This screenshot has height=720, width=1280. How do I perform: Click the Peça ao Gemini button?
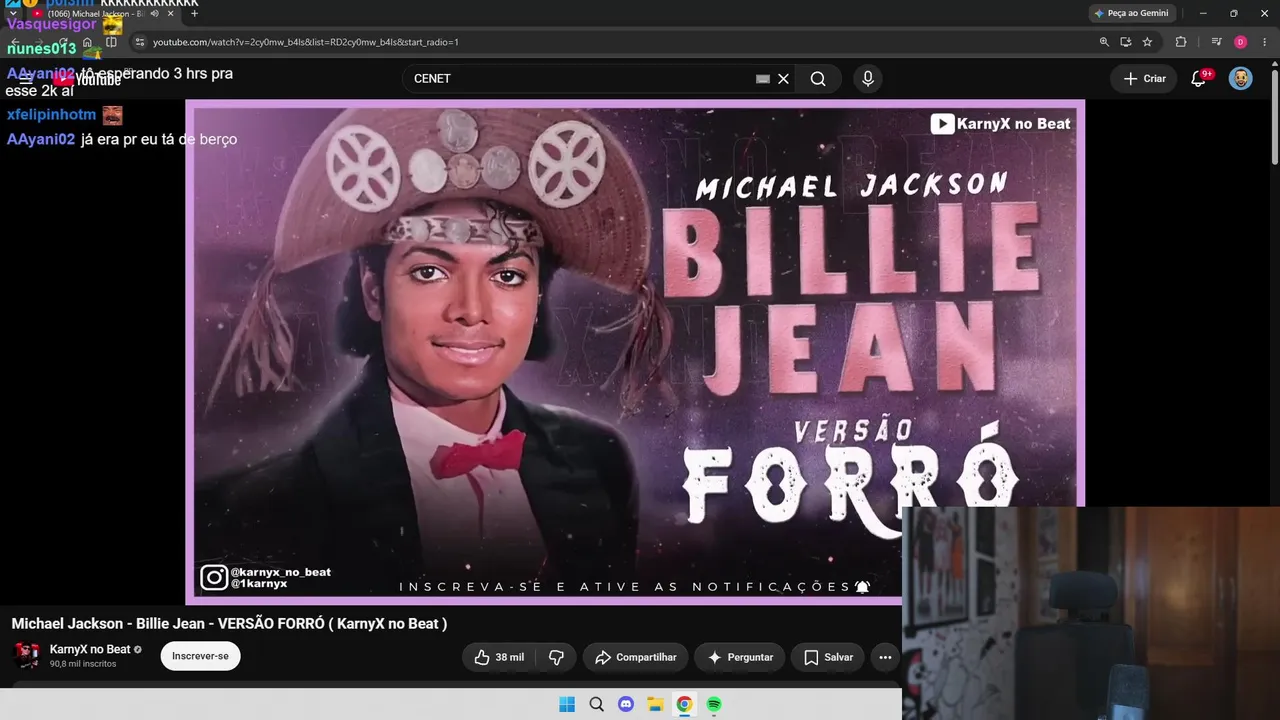coord(1132,13)
